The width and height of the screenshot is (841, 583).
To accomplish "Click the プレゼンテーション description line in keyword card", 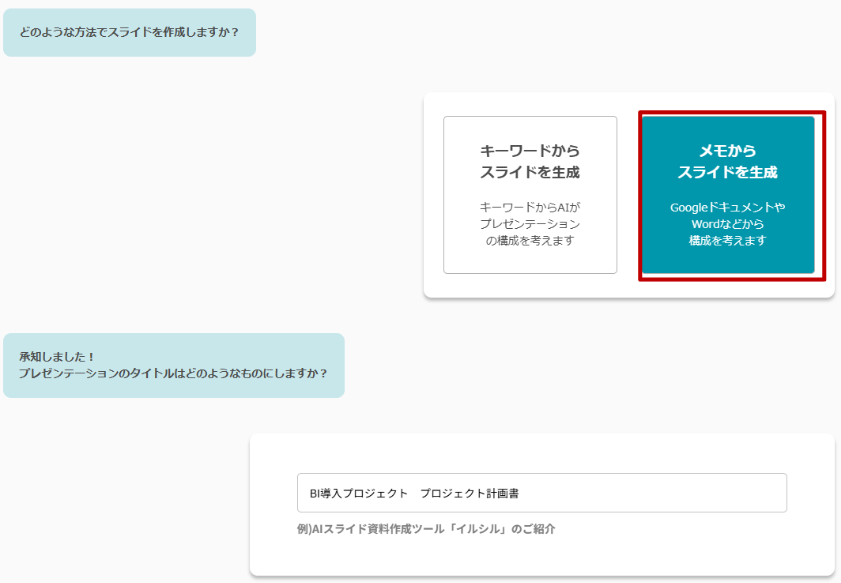I will [x=530, y=224].
